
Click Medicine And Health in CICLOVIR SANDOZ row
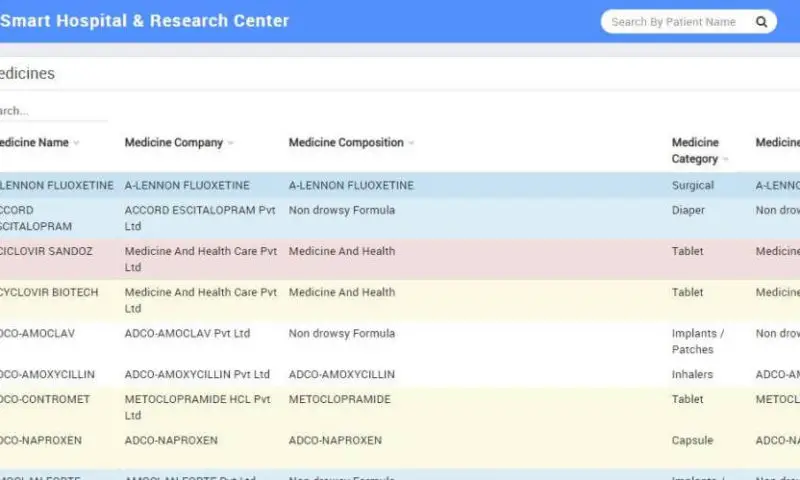point(341,251)
